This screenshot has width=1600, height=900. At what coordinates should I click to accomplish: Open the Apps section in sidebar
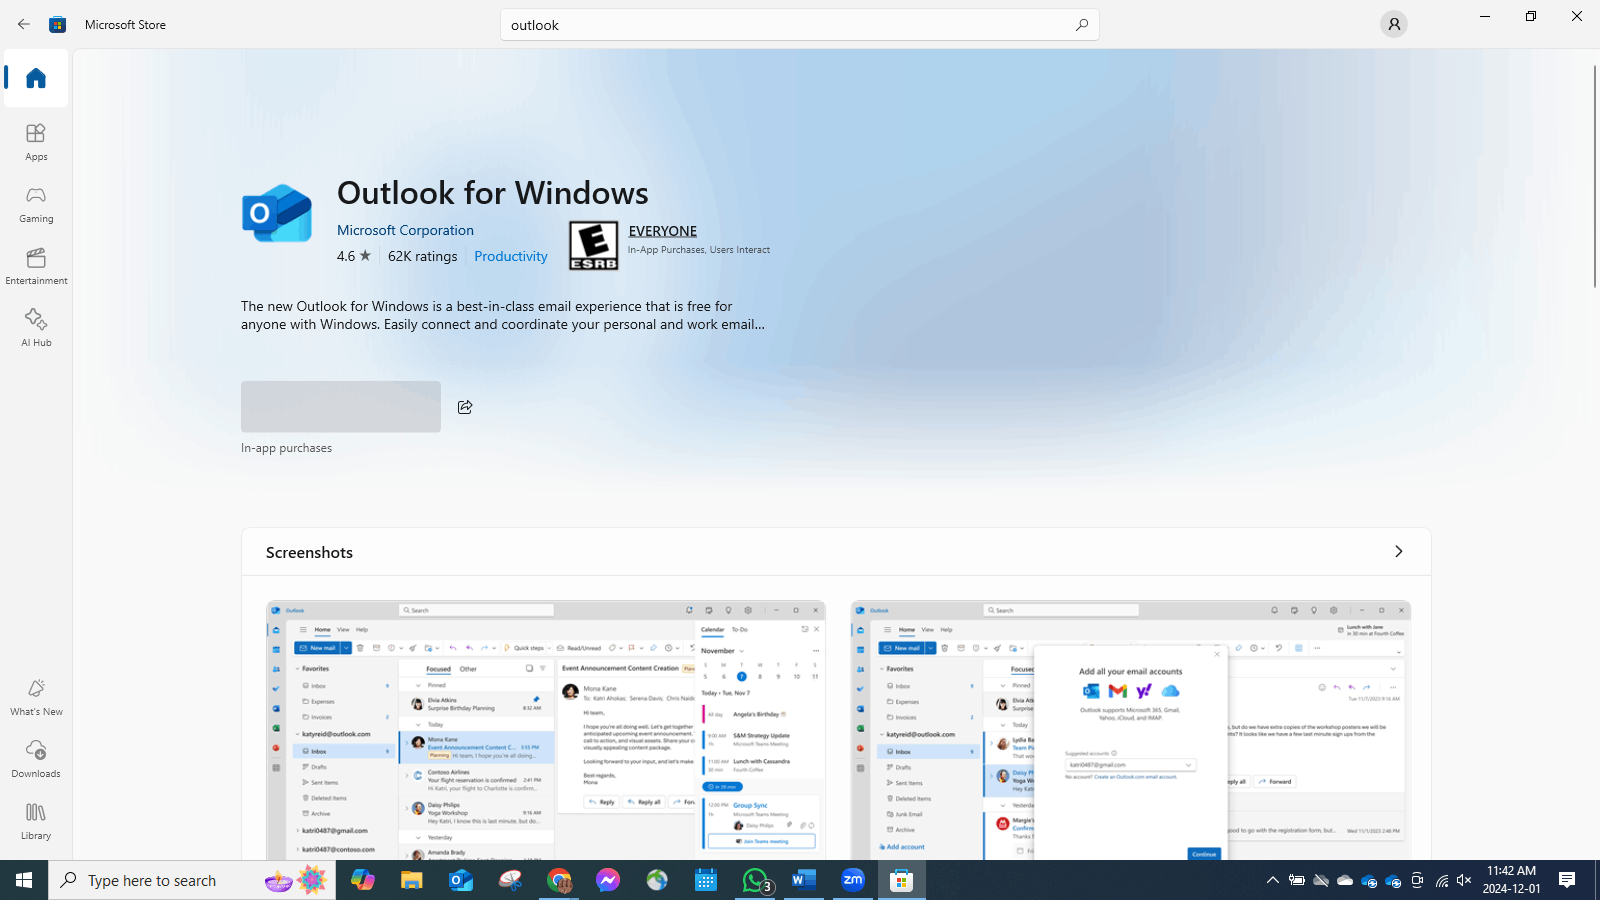[35, 141]
